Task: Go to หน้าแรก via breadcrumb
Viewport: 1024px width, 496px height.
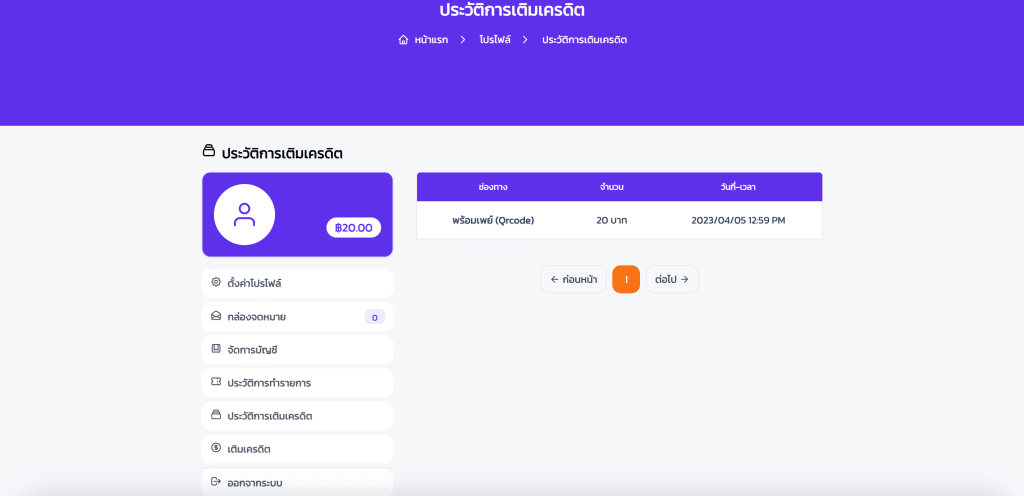Action: (x=431, y=40)
